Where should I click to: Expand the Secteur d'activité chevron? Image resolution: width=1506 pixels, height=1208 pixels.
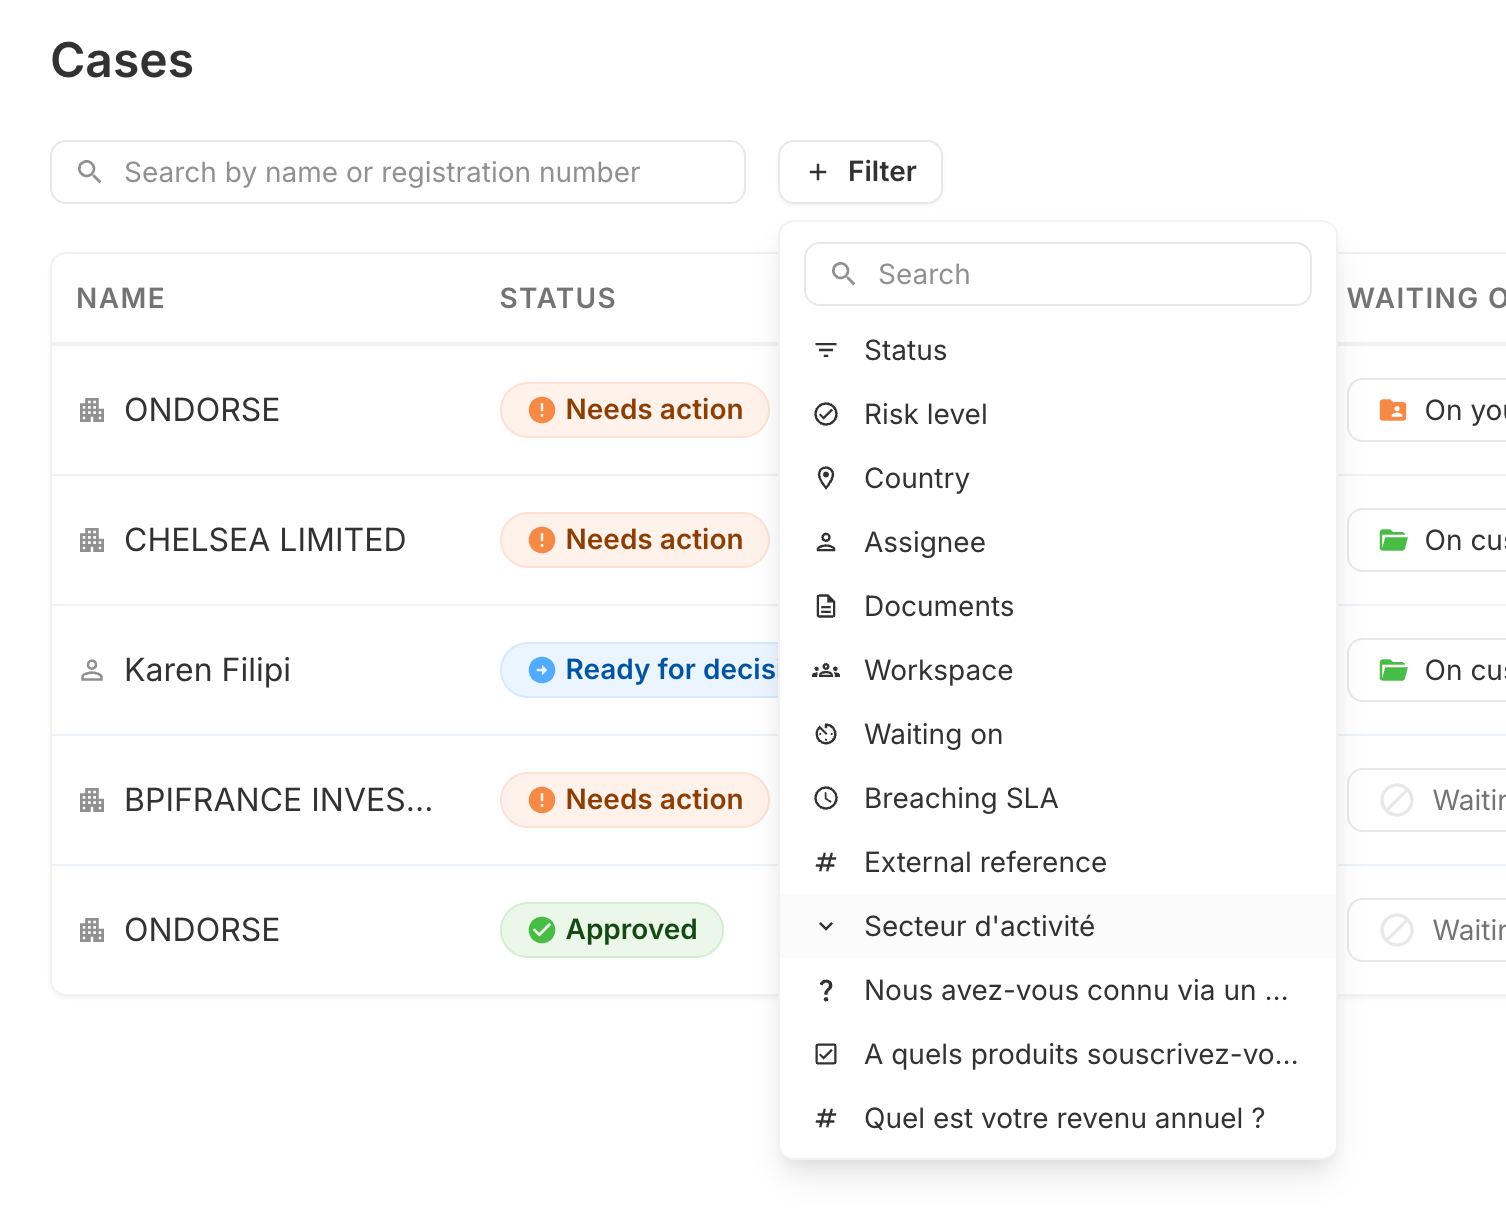pos(826,926)
